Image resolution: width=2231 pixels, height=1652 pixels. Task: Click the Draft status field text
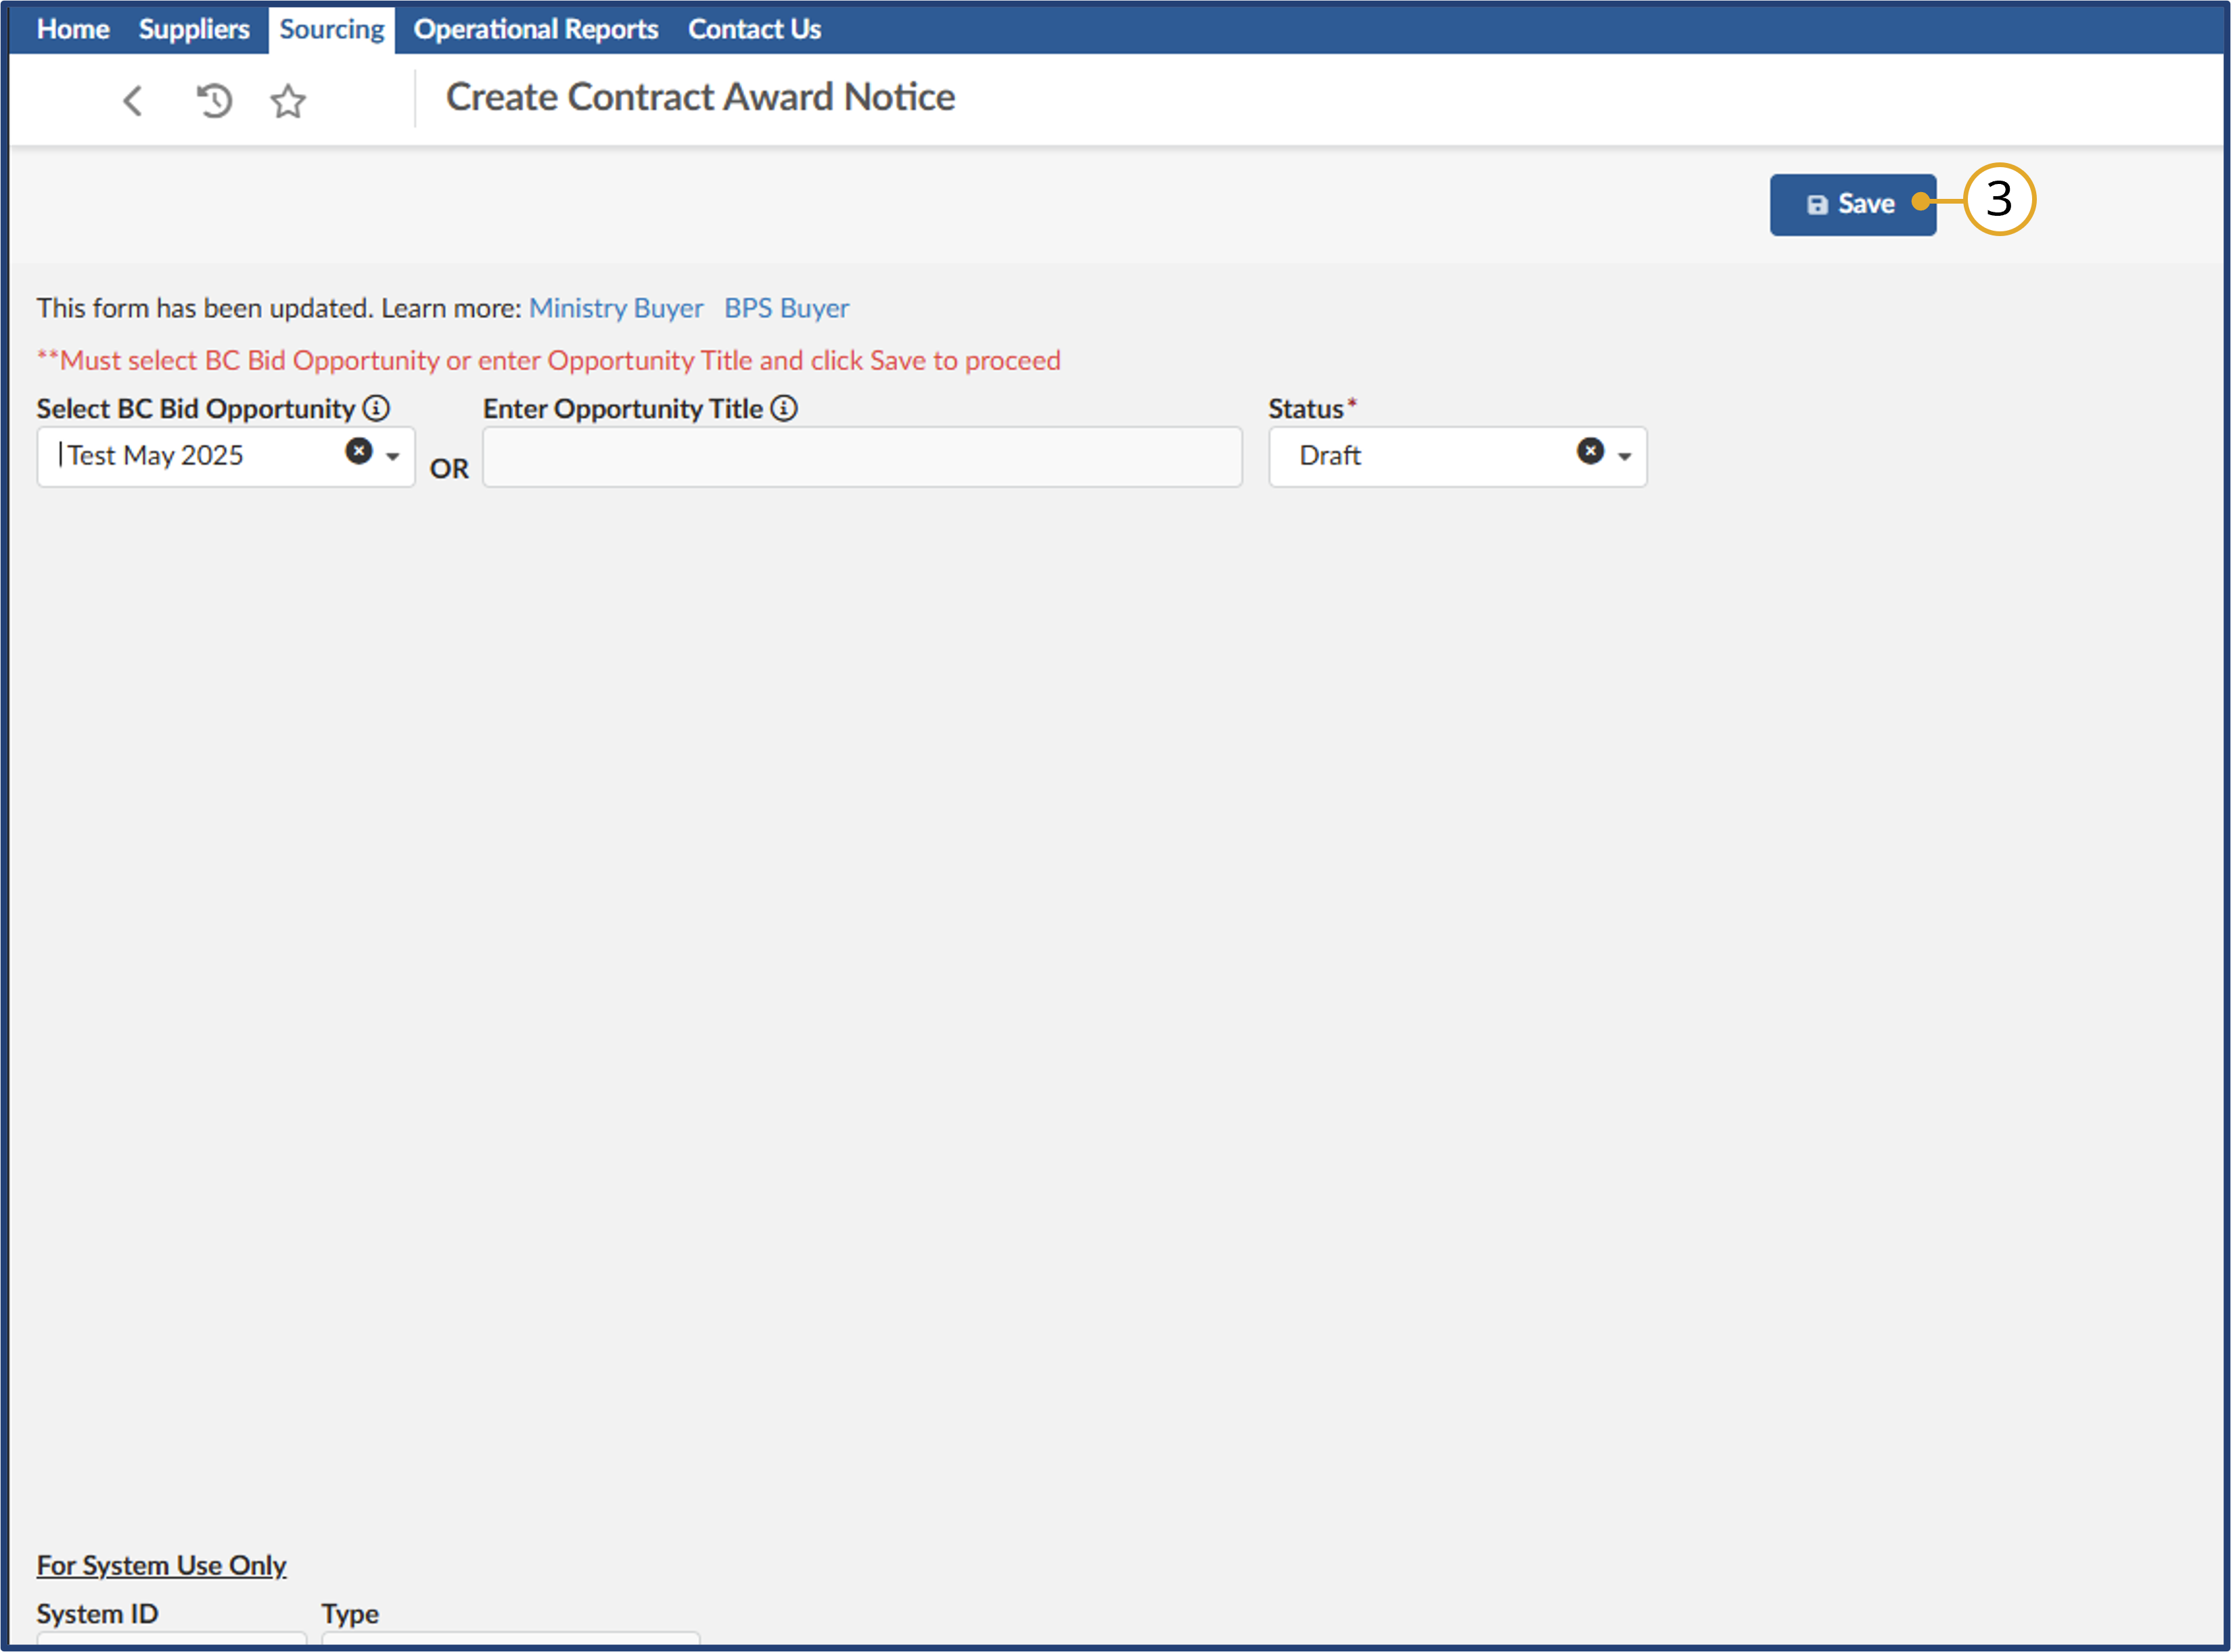1330,455
